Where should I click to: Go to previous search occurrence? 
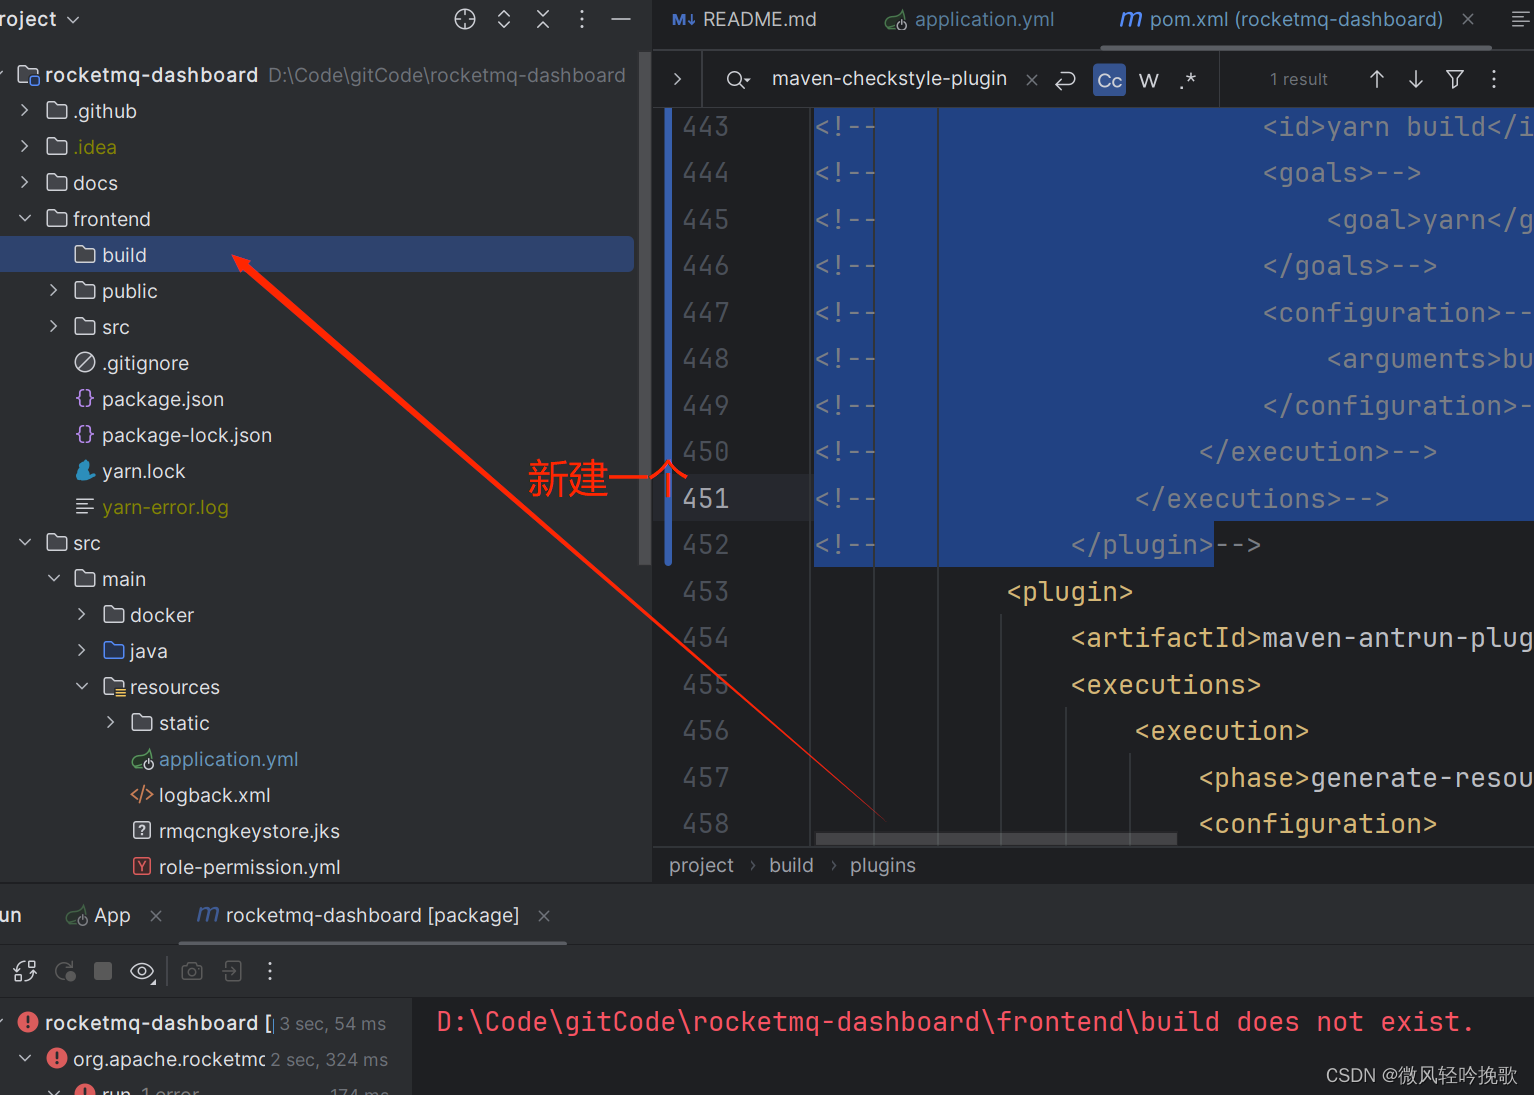tap(1377, 79)
